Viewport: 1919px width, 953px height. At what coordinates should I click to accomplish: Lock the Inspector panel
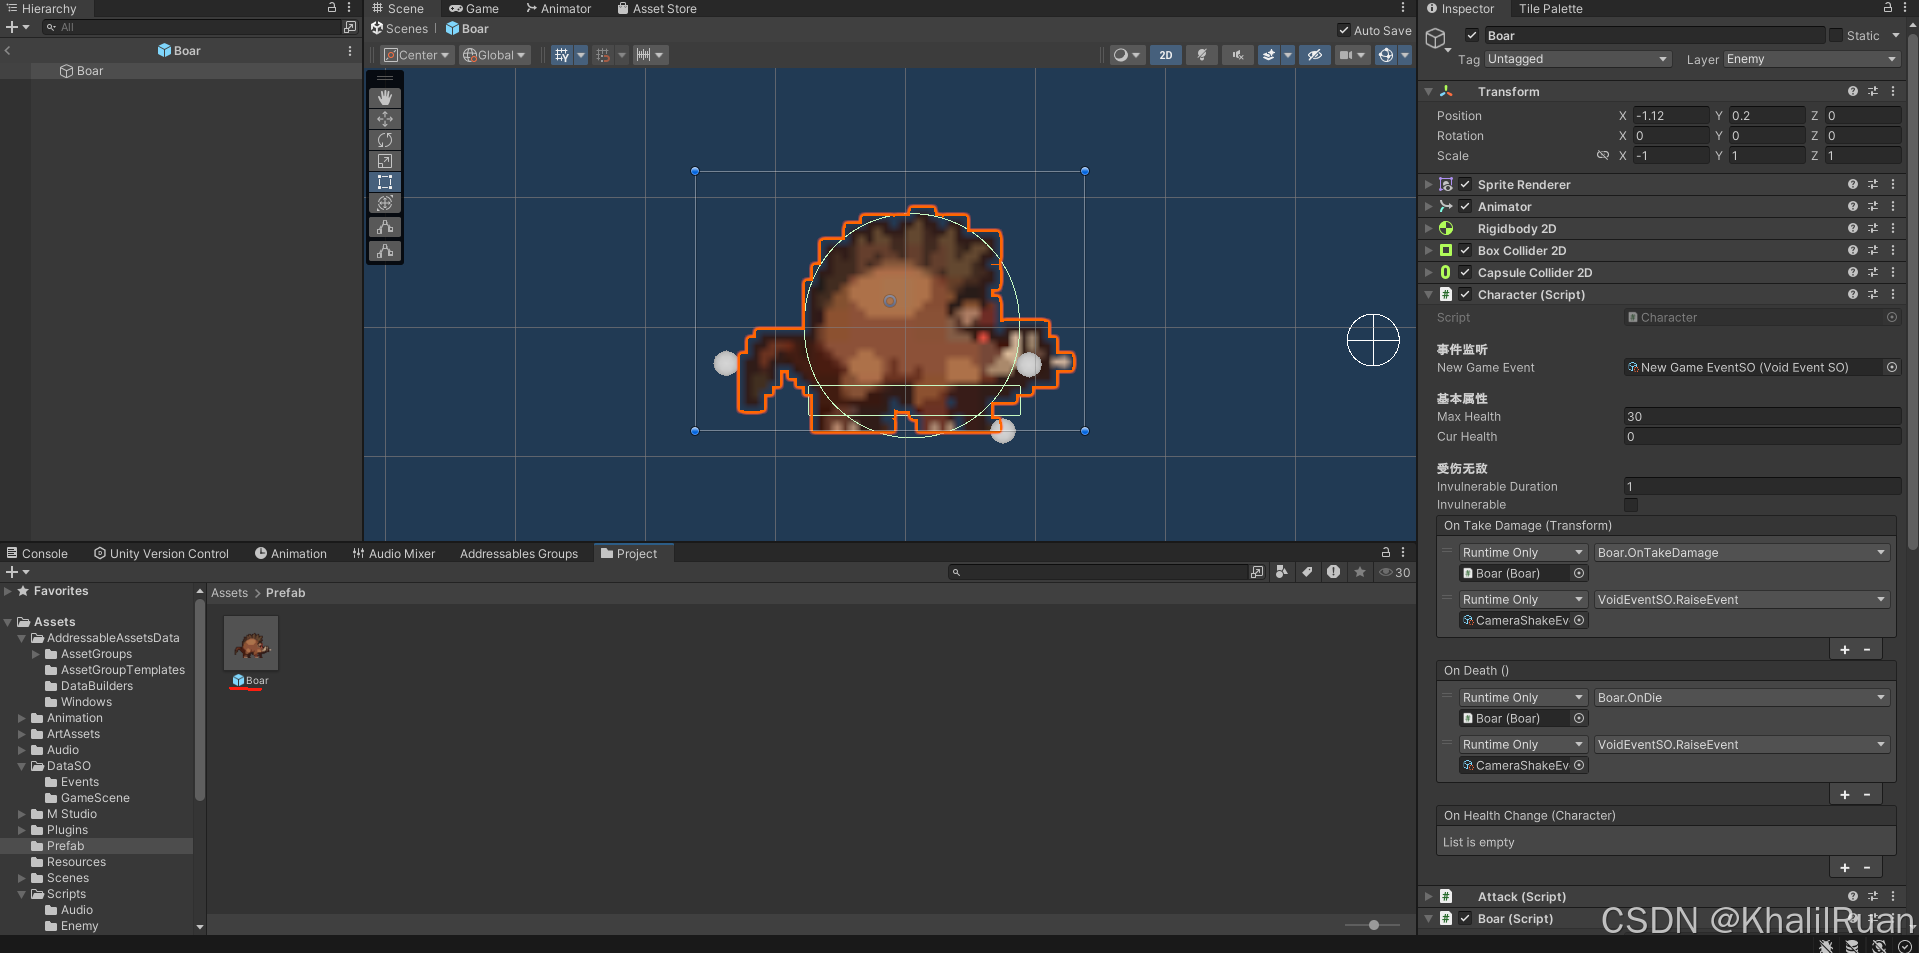click(x=1887, y=8)
